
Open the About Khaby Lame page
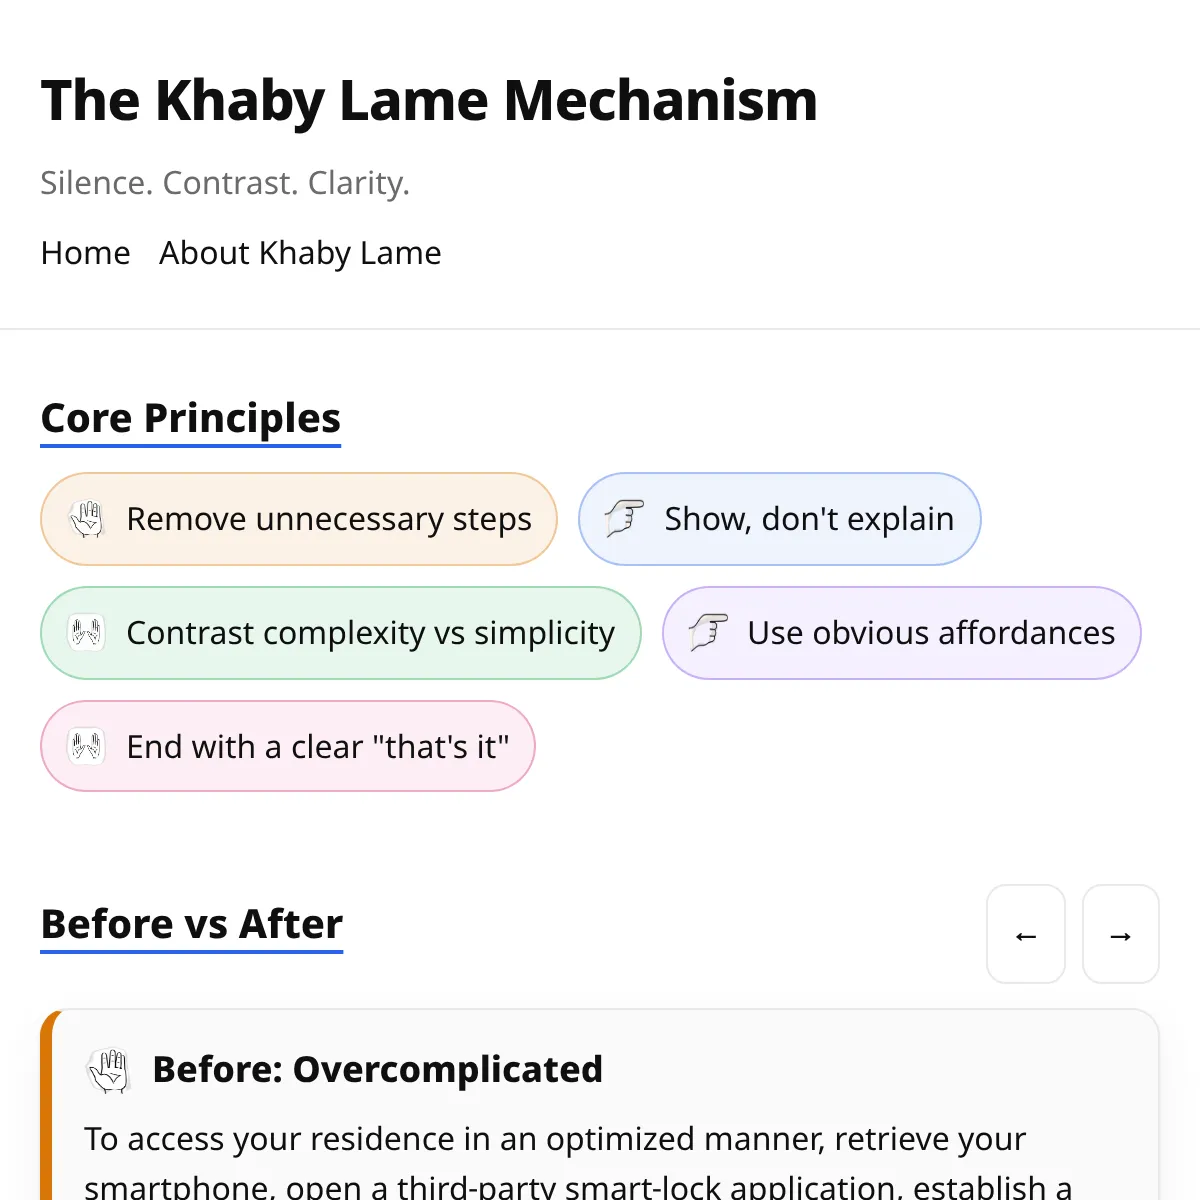pos(300,253)
